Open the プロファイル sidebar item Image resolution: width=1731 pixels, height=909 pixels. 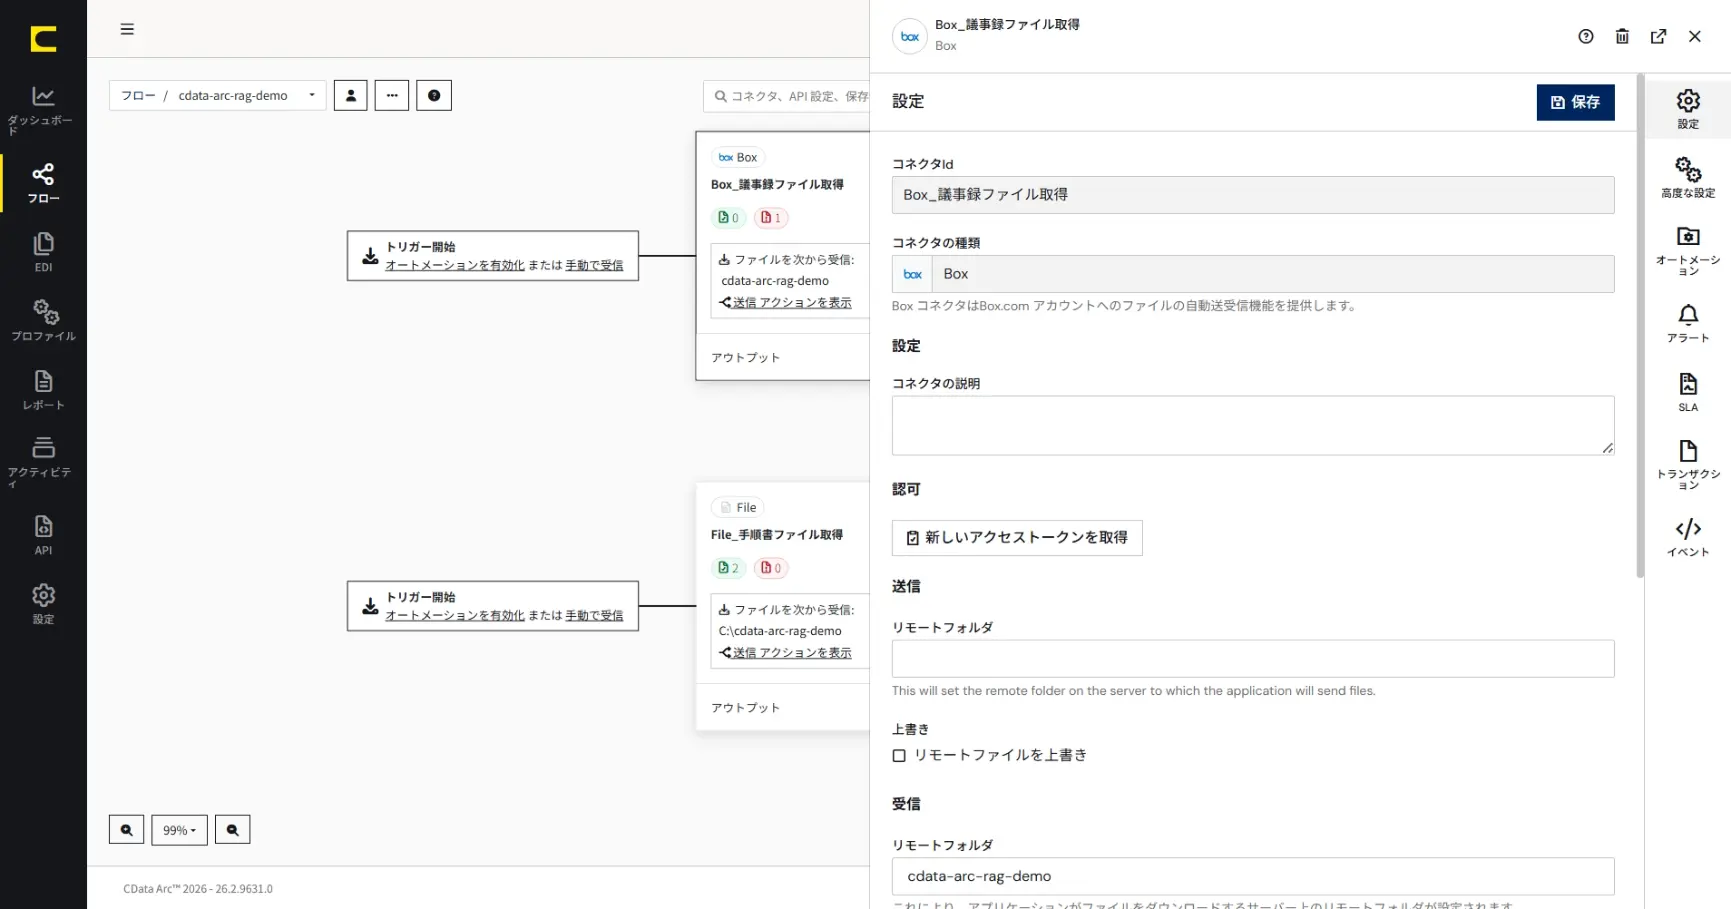point(43,320)
